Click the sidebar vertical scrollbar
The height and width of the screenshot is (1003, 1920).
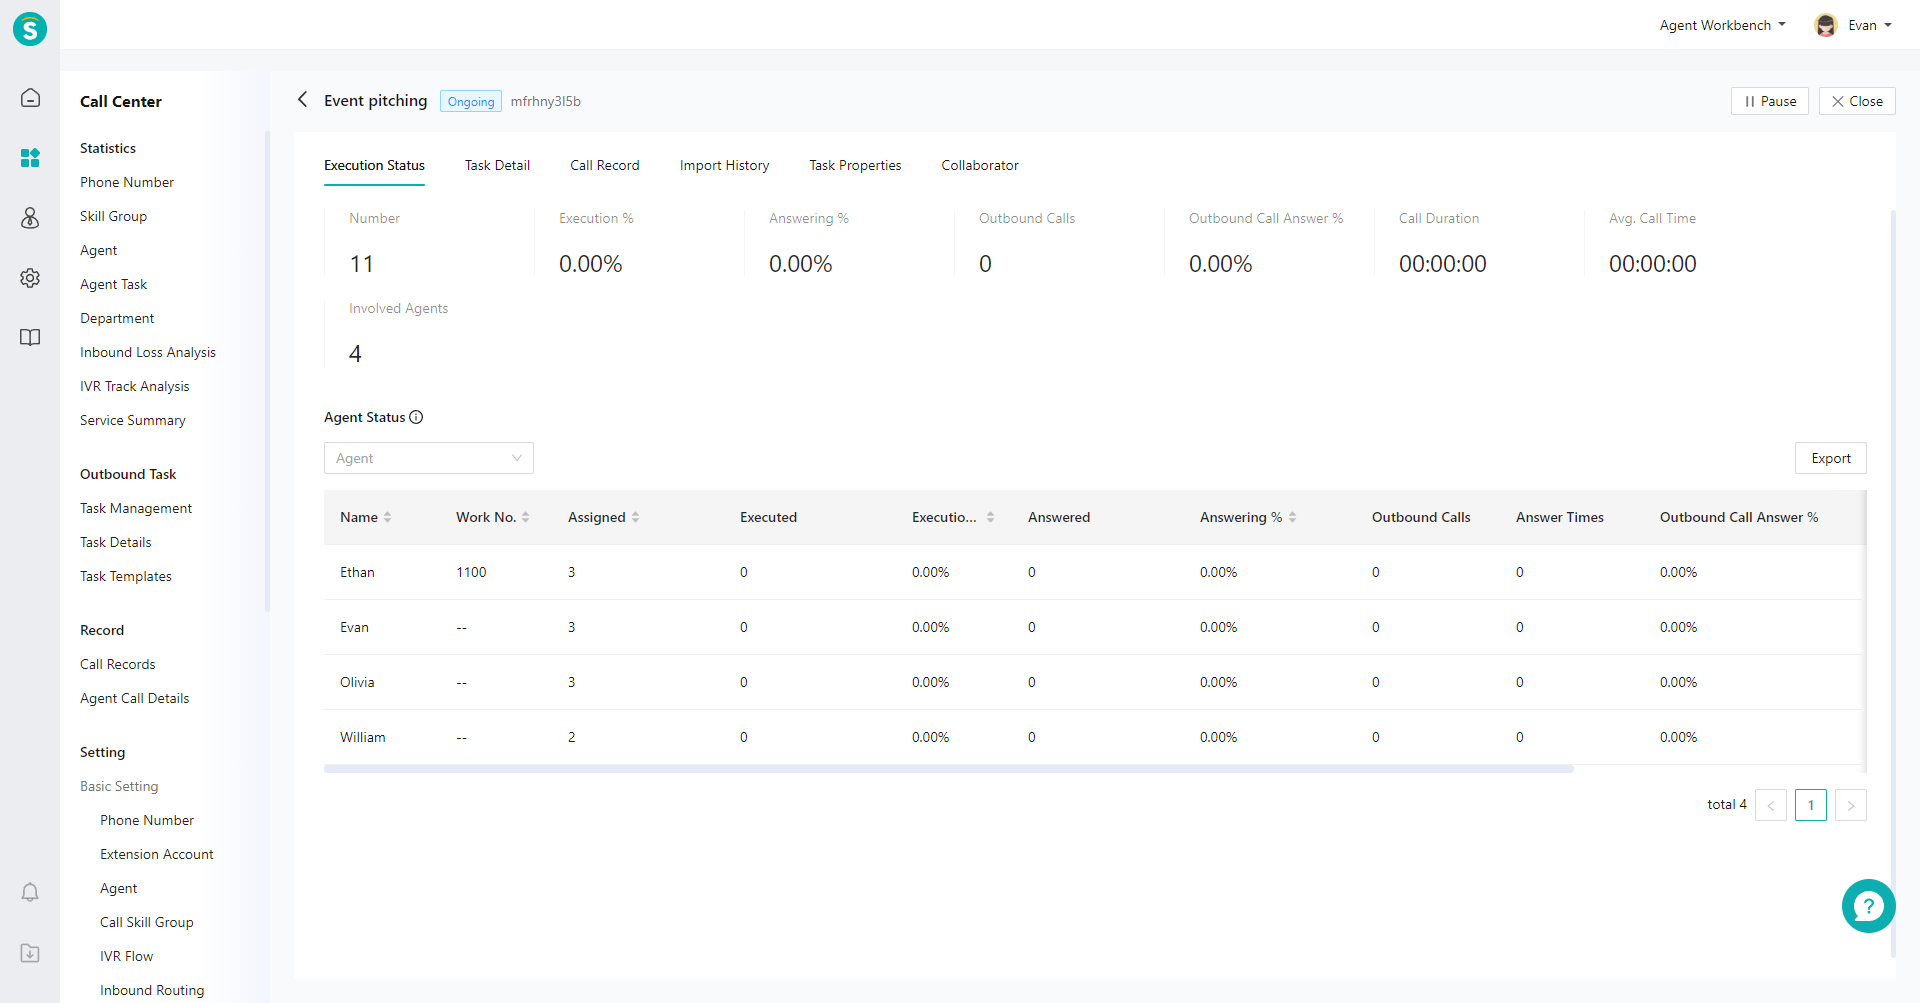(x=267, y=370)
